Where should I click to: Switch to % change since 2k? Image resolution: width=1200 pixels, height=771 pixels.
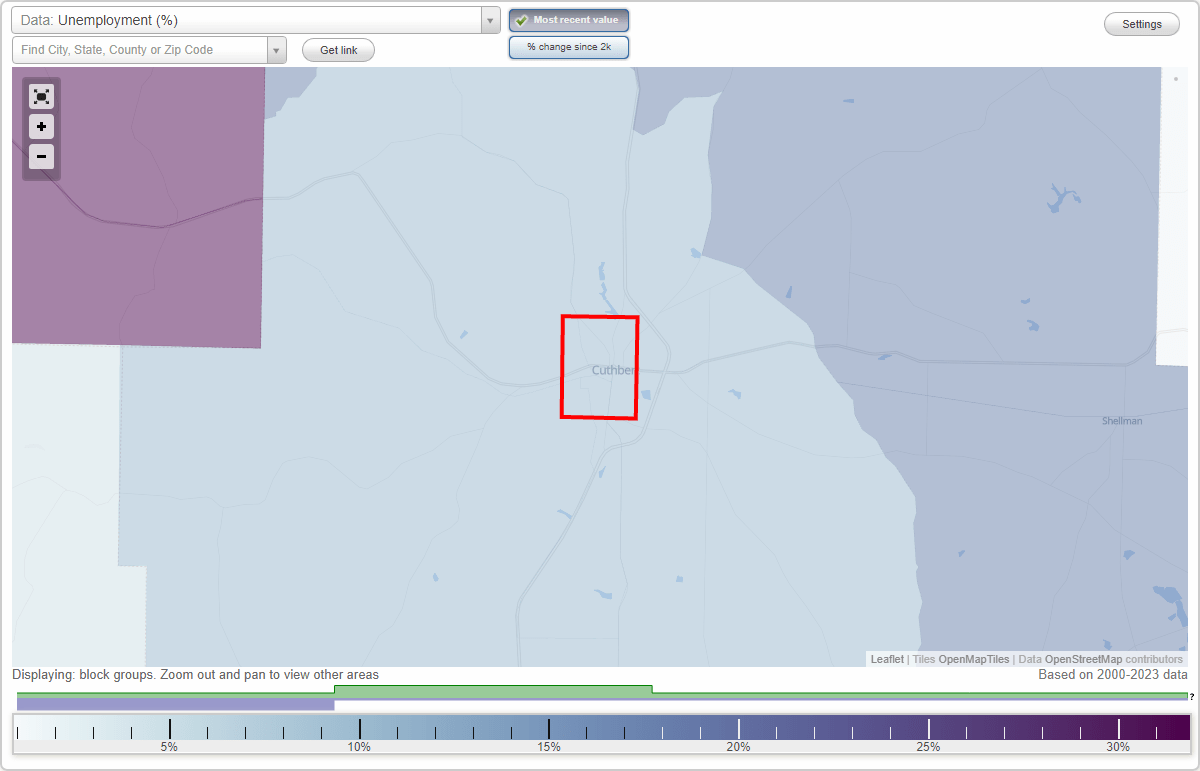(x=569, y=47)
